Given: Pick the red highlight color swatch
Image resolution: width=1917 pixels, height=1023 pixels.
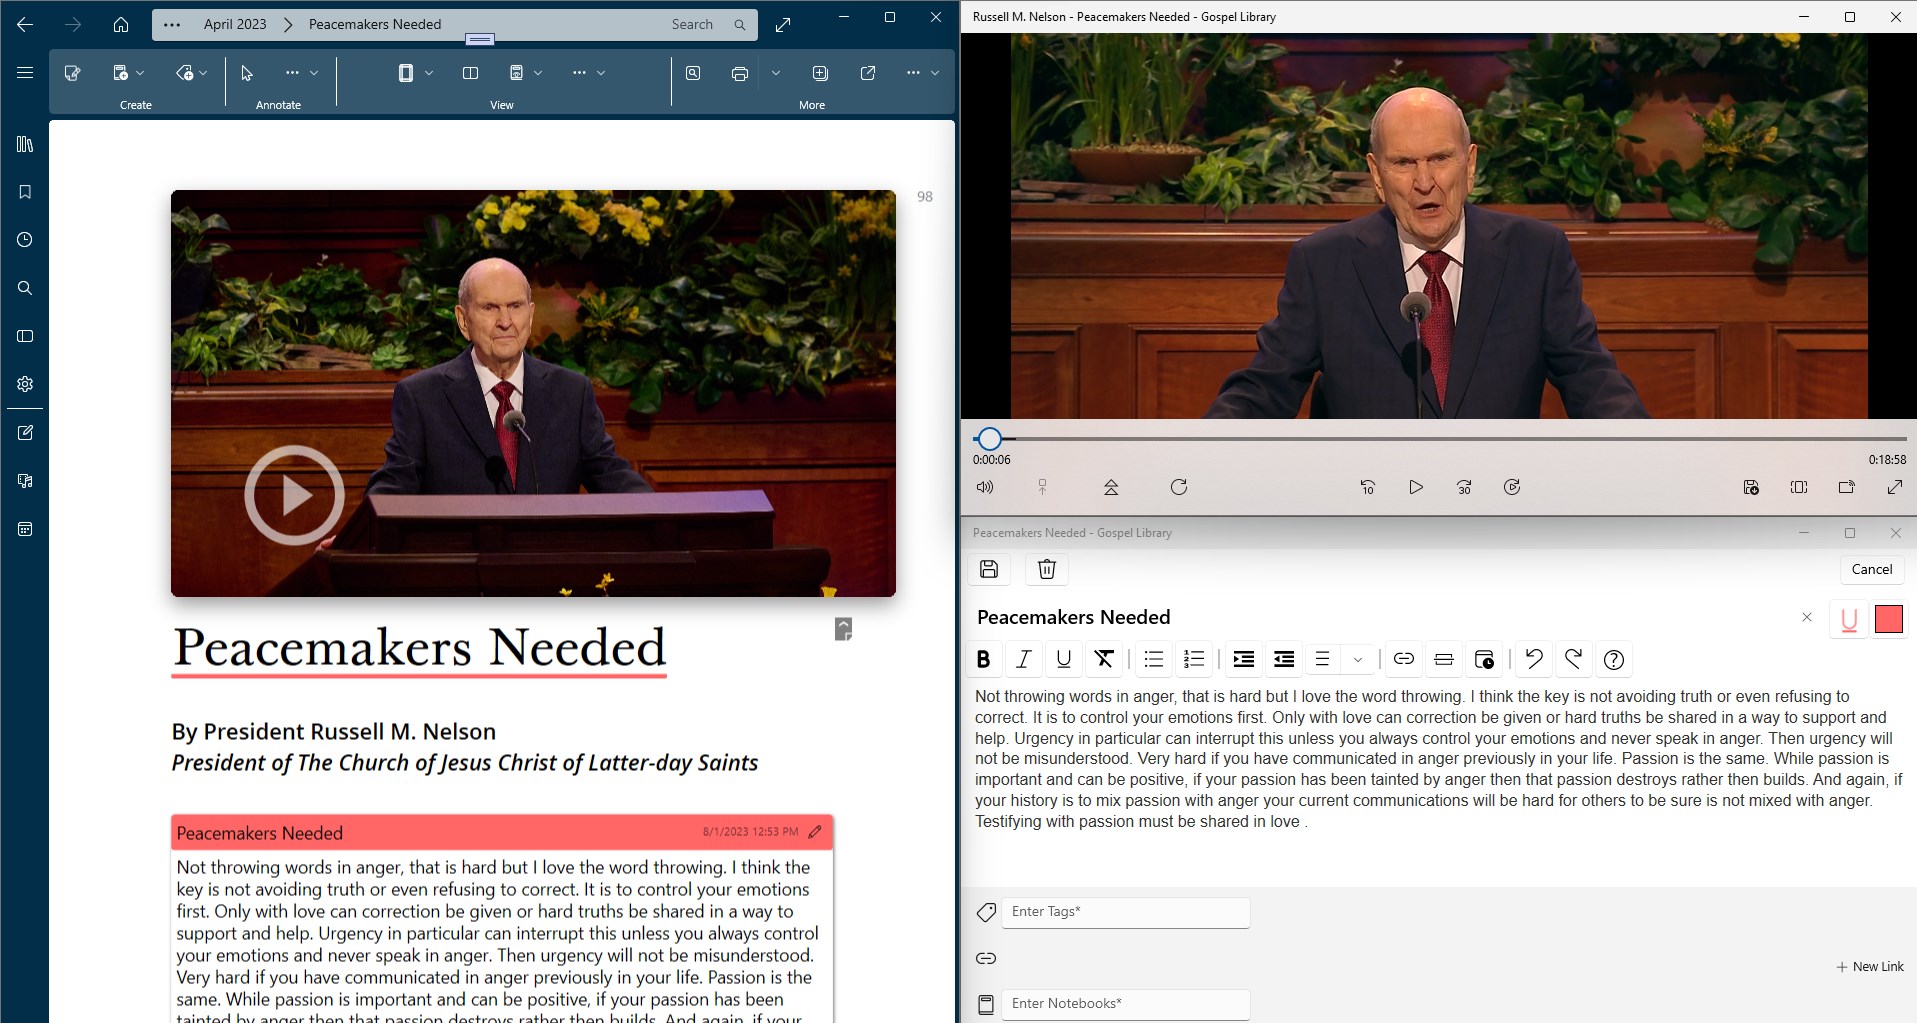Looking at the screenshot, I should pyautogui.click(x=1888, y=619).
